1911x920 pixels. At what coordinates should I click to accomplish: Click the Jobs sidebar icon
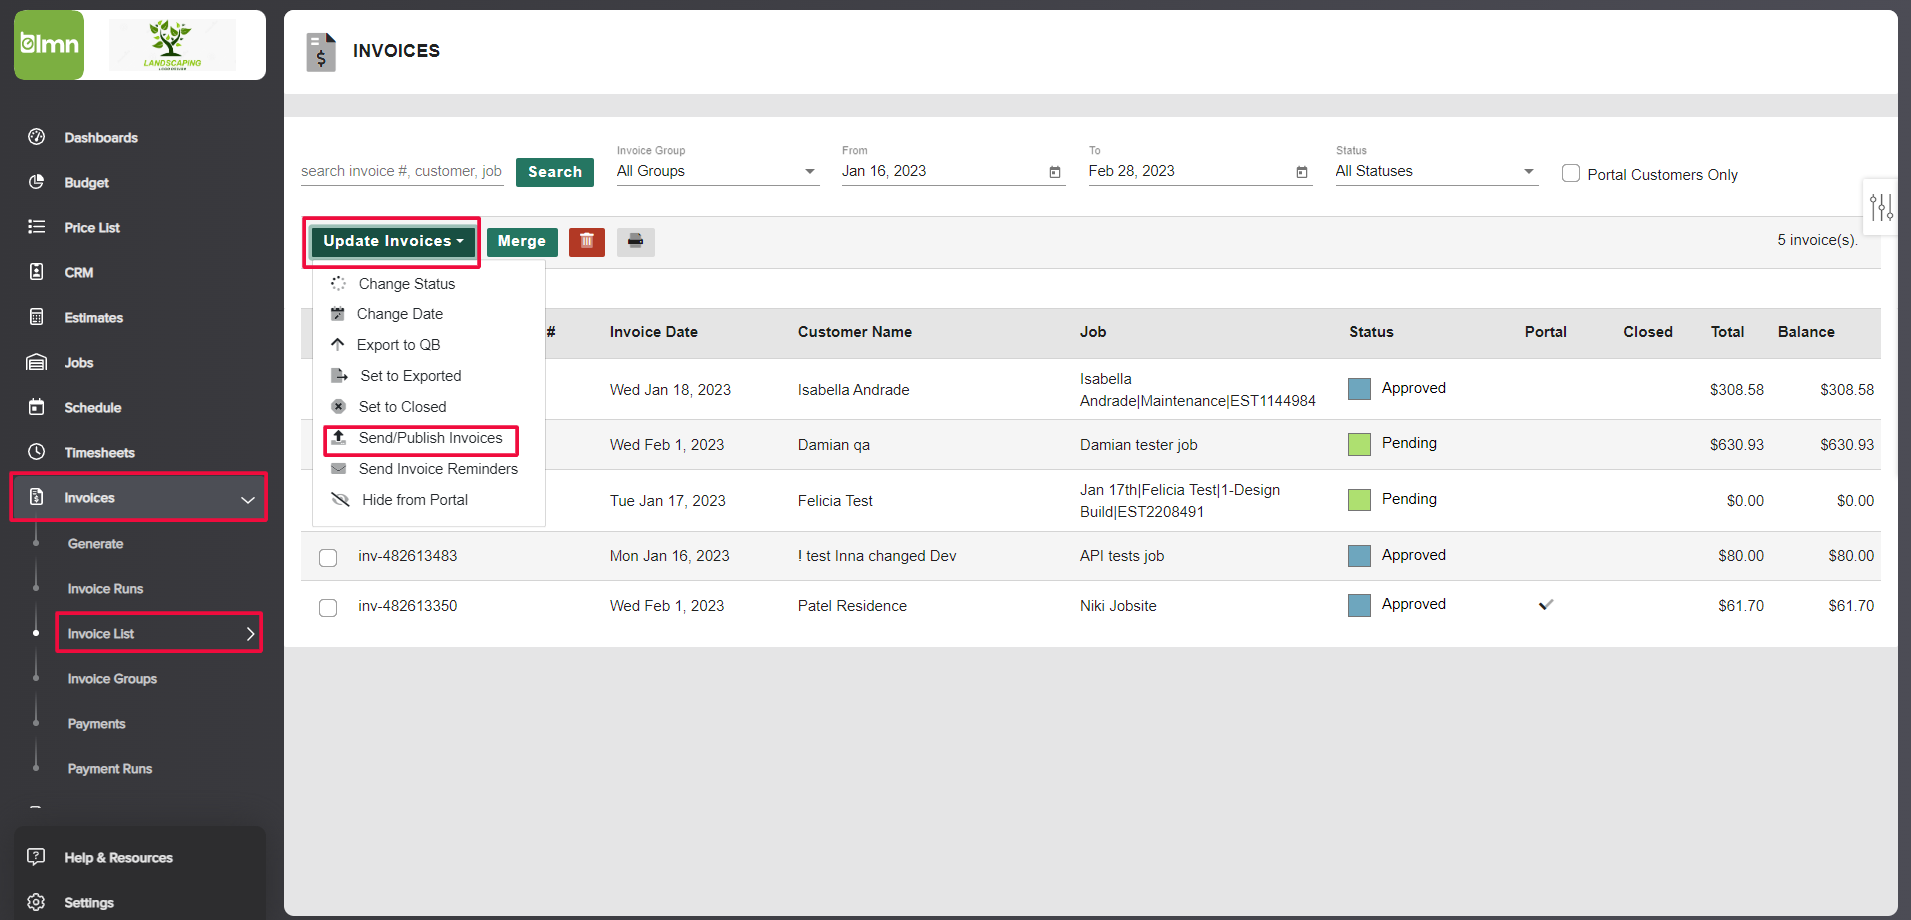37,362
